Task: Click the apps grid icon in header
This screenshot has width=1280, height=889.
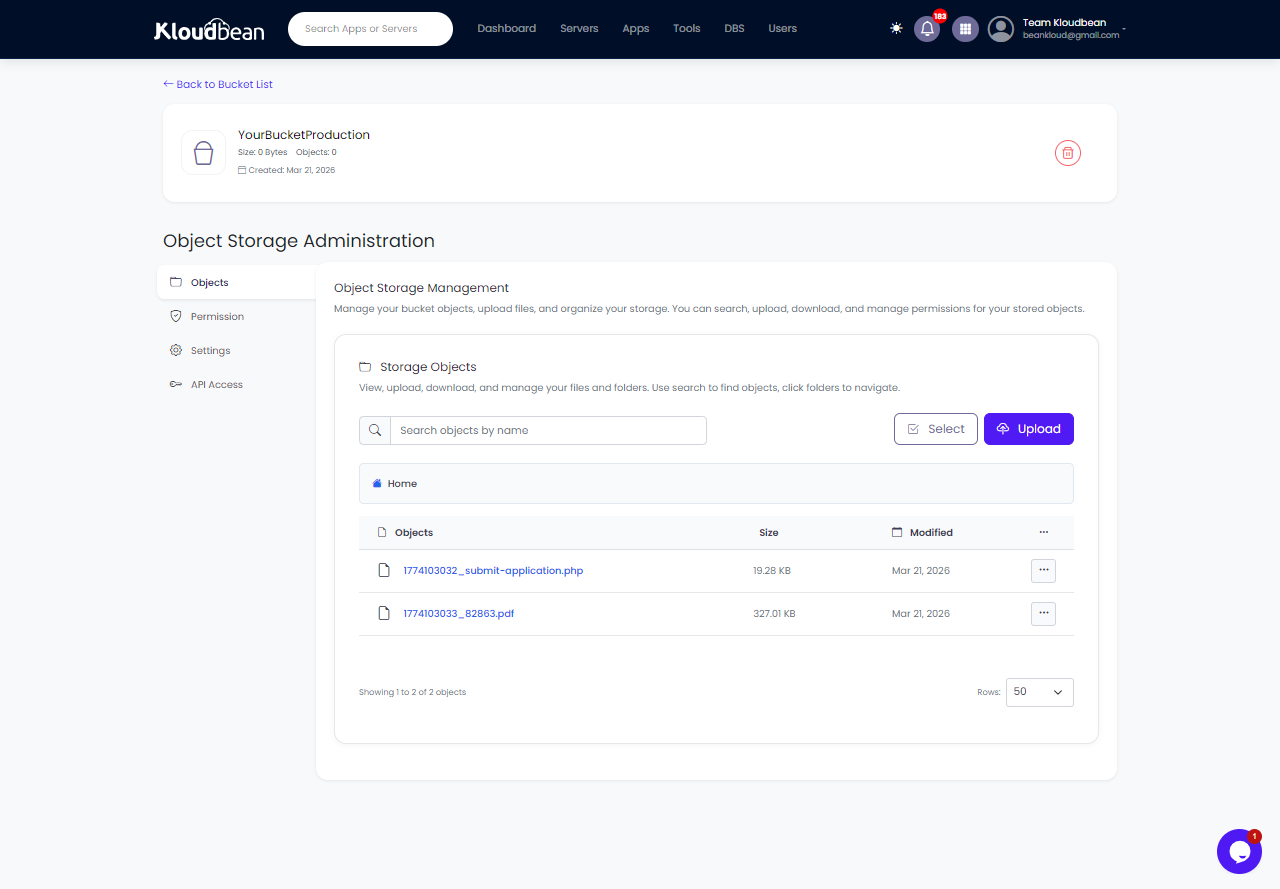Action: pos(964,29)
